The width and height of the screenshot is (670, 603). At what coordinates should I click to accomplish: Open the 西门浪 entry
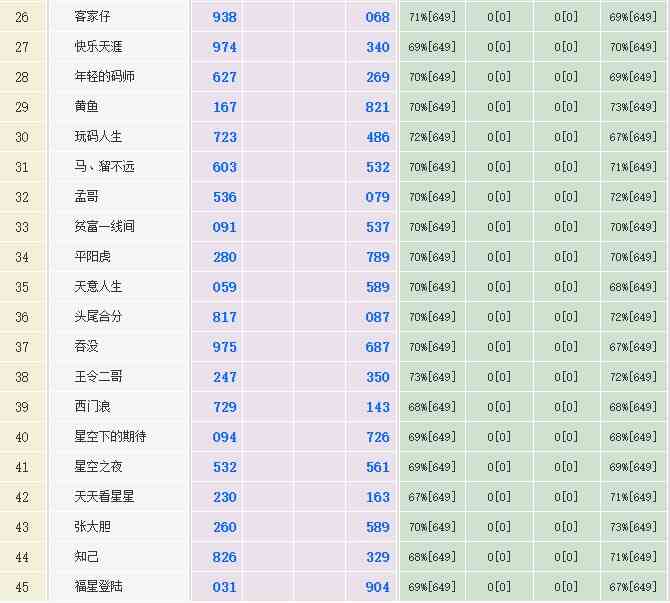[x=93, y=407]
